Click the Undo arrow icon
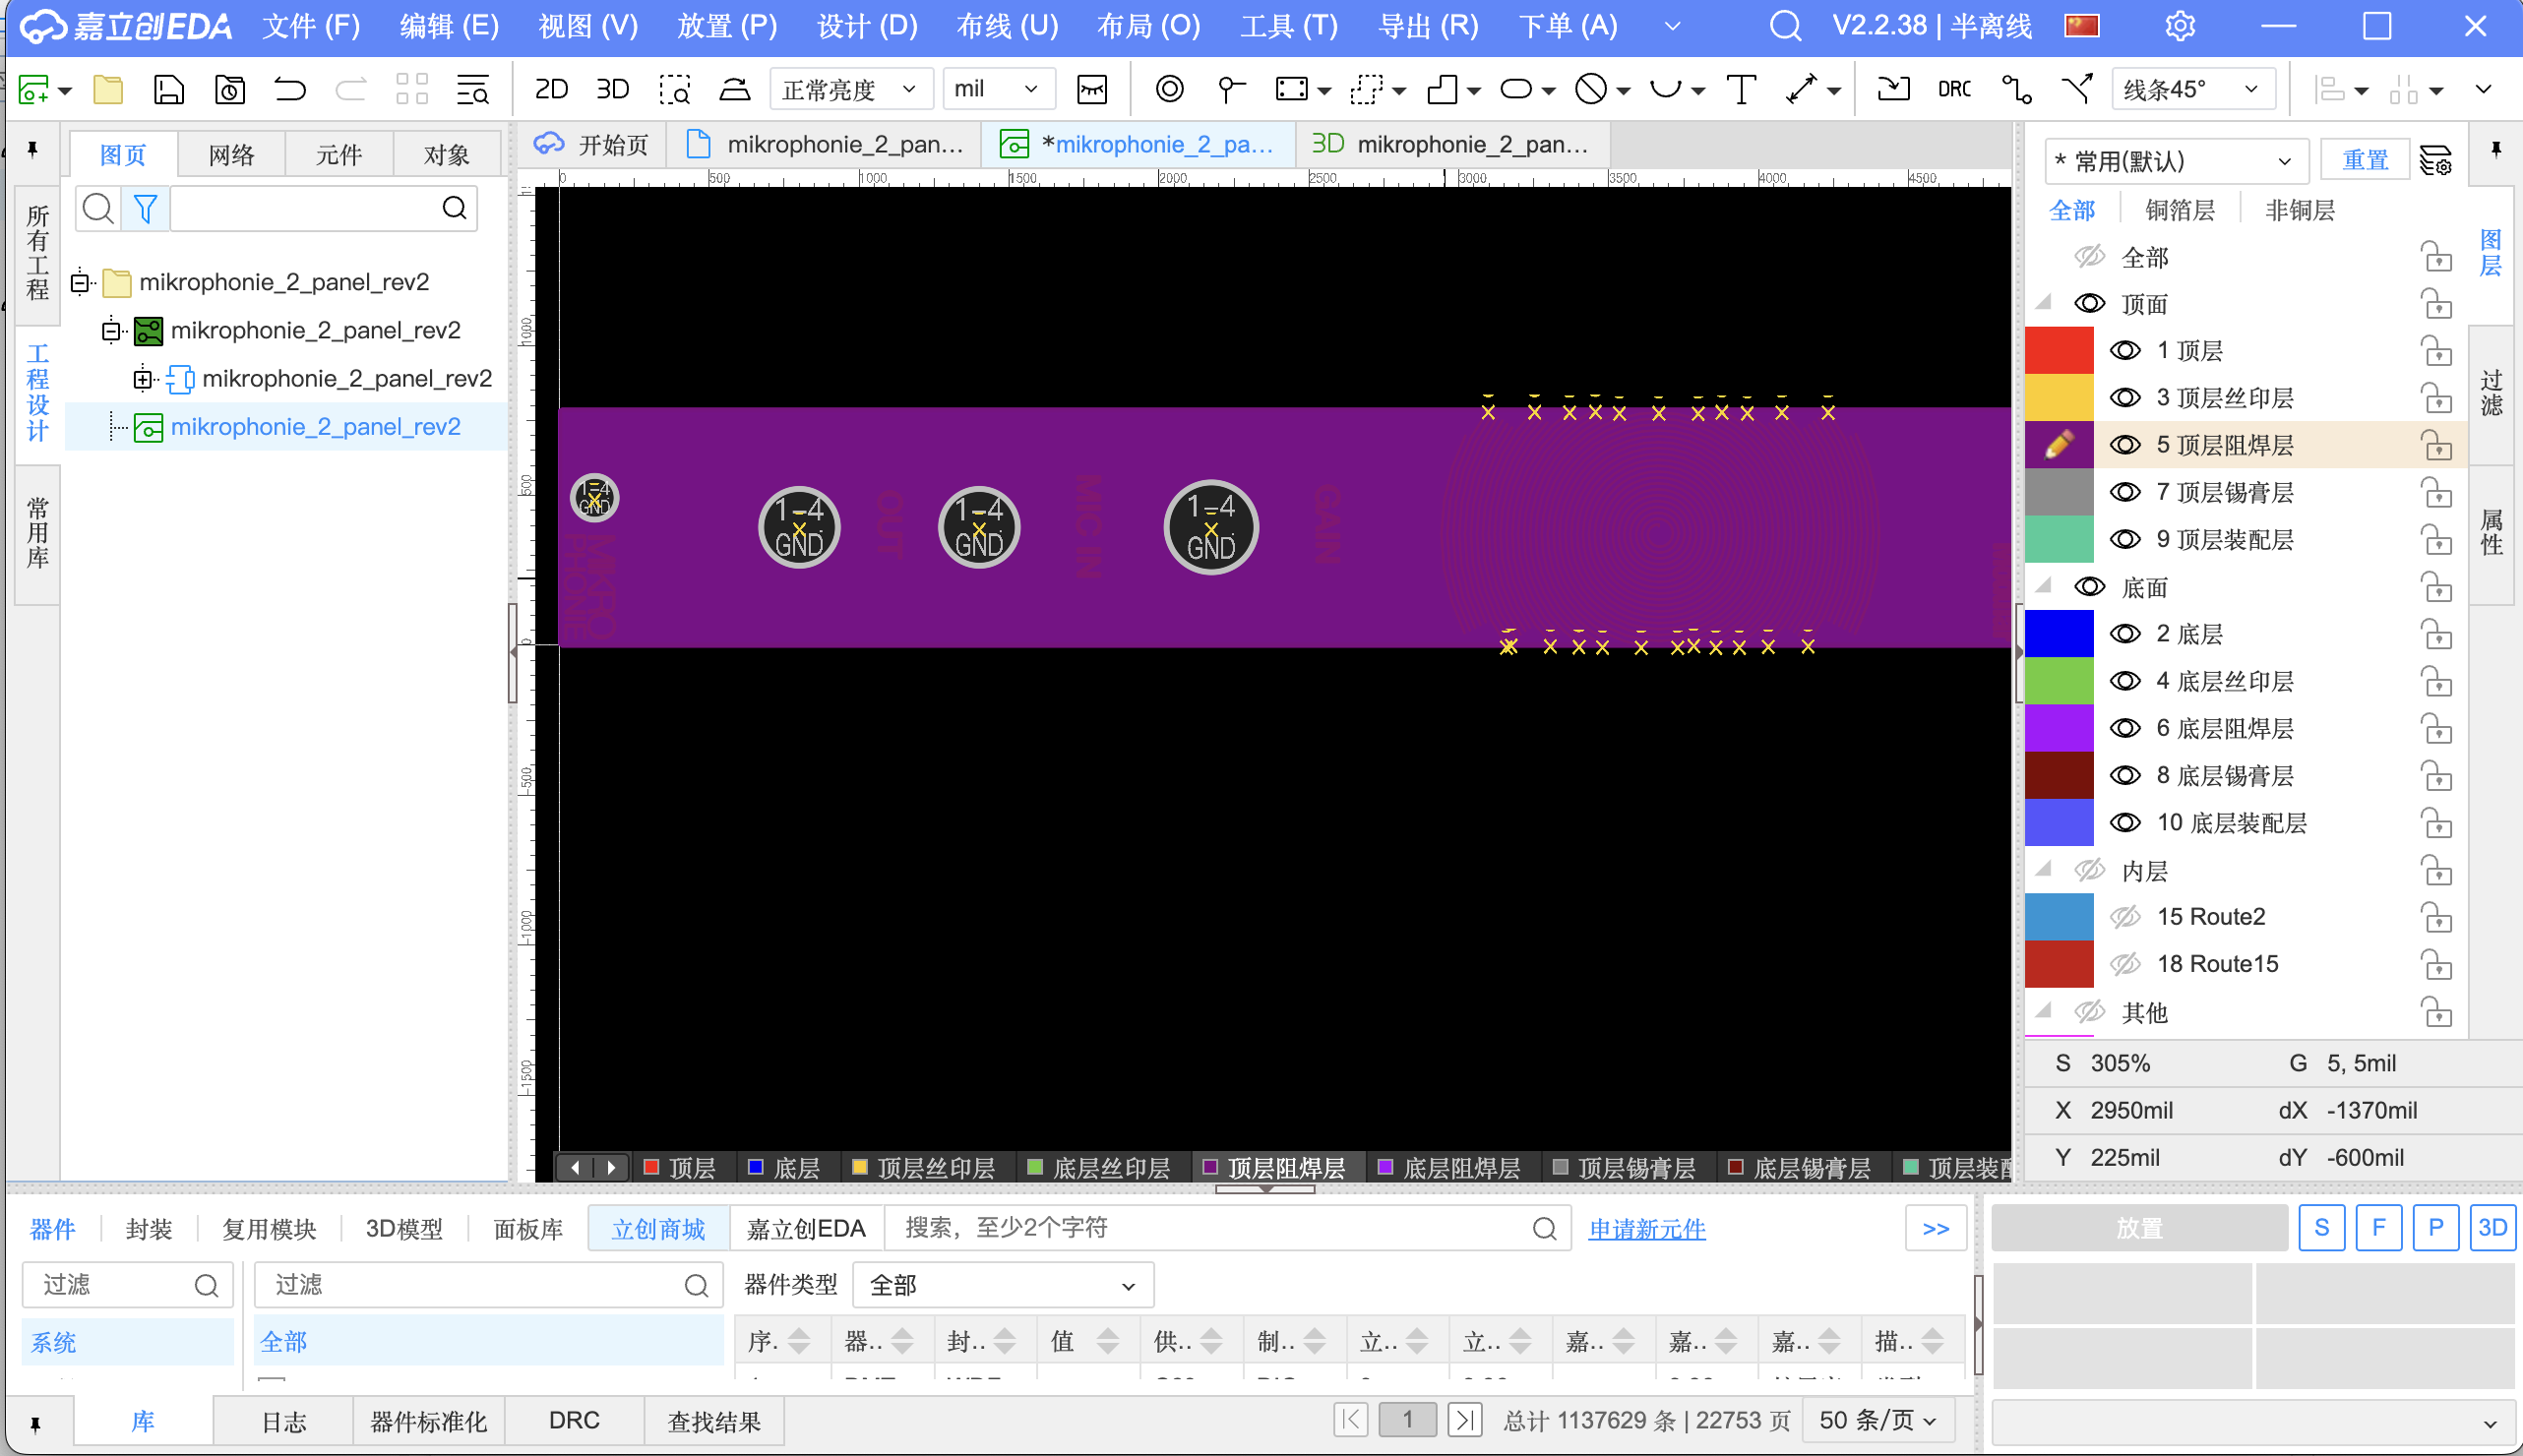Screen dimensions: 2523x1456 point(290,90)
